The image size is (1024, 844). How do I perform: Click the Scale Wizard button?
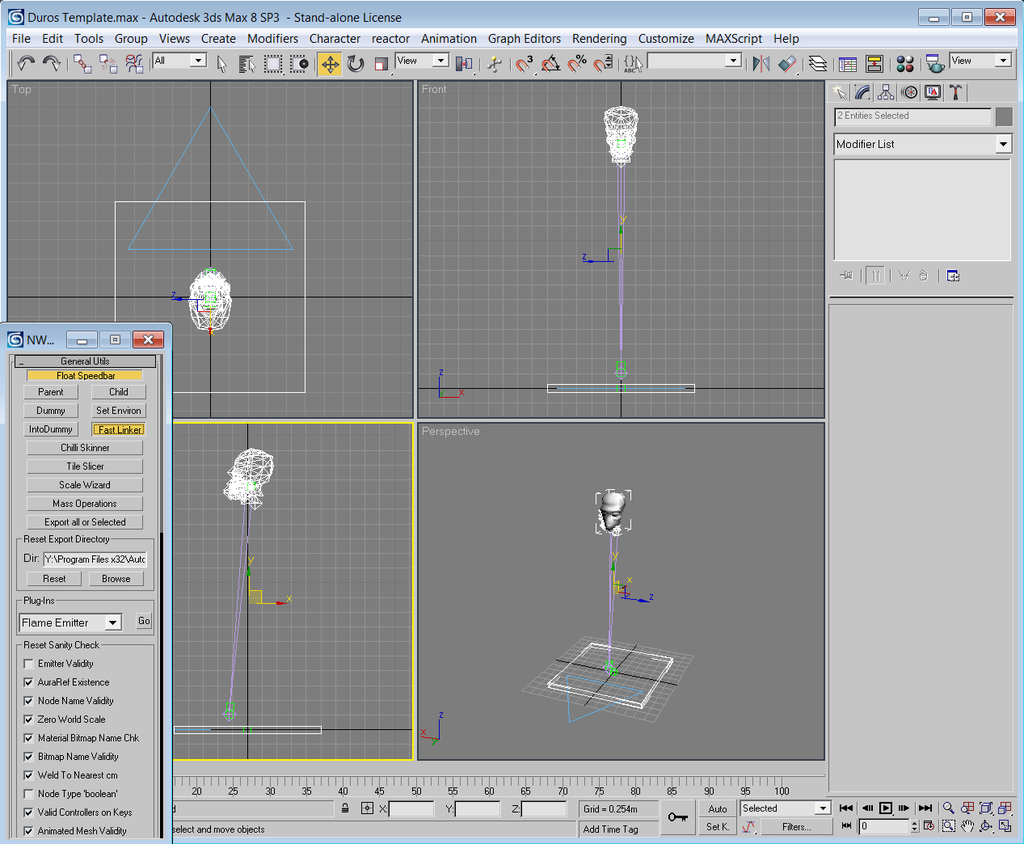(85, 485)
